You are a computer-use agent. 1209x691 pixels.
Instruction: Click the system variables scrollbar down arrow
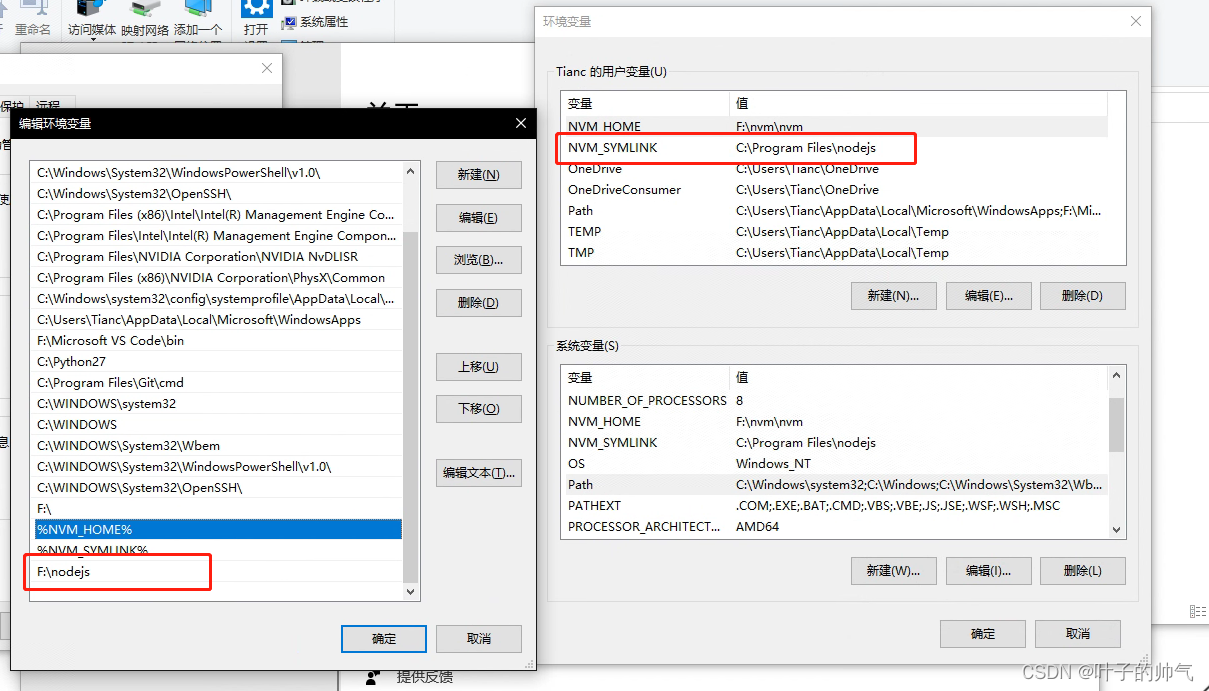click(x=1115, y=529)
